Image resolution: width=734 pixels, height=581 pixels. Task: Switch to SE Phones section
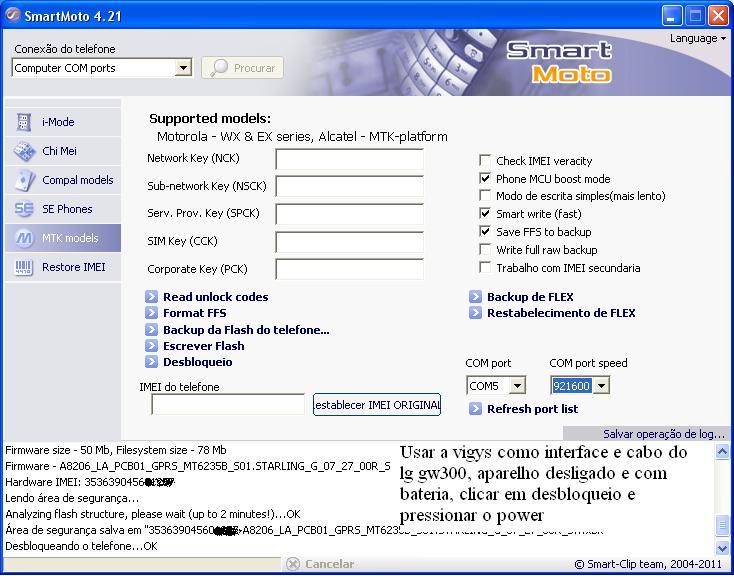[63, 209]
